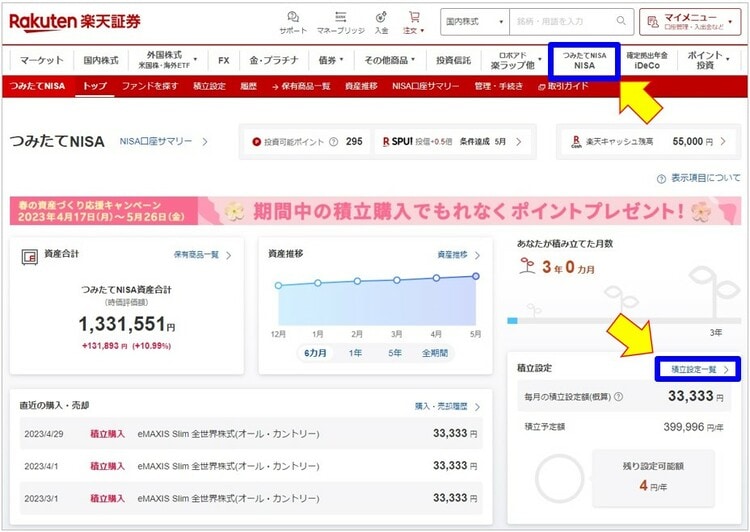Viewport: 750px width, 532px height.
Task: Click the 2023/4/1 積立購入 row
Action: coord(251,466)
